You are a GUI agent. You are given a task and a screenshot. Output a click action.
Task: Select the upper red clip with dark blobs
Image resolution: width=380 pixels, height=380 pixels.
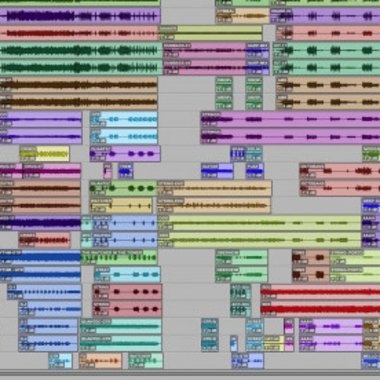coord(127,292)
